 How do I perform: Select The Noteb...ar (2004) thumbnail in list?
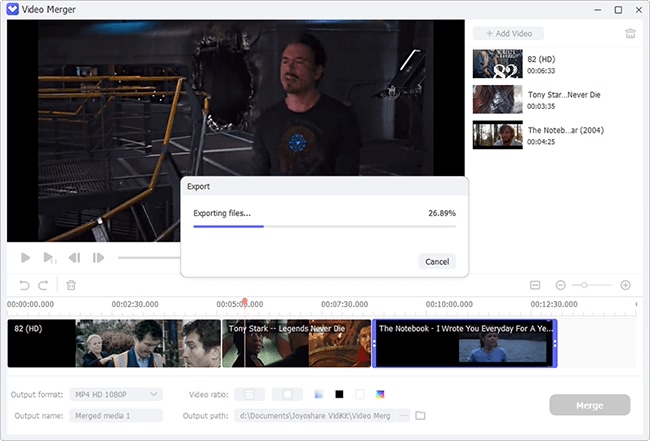(x=497, y=135)
